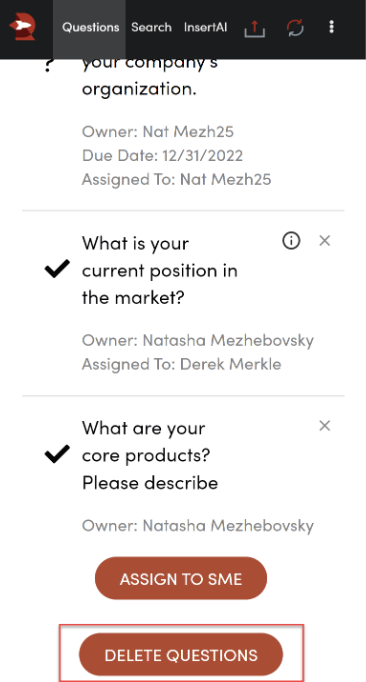Screen dimensions: 366x682
Task: Click the question mark status icon
Action: click(49, 67)
